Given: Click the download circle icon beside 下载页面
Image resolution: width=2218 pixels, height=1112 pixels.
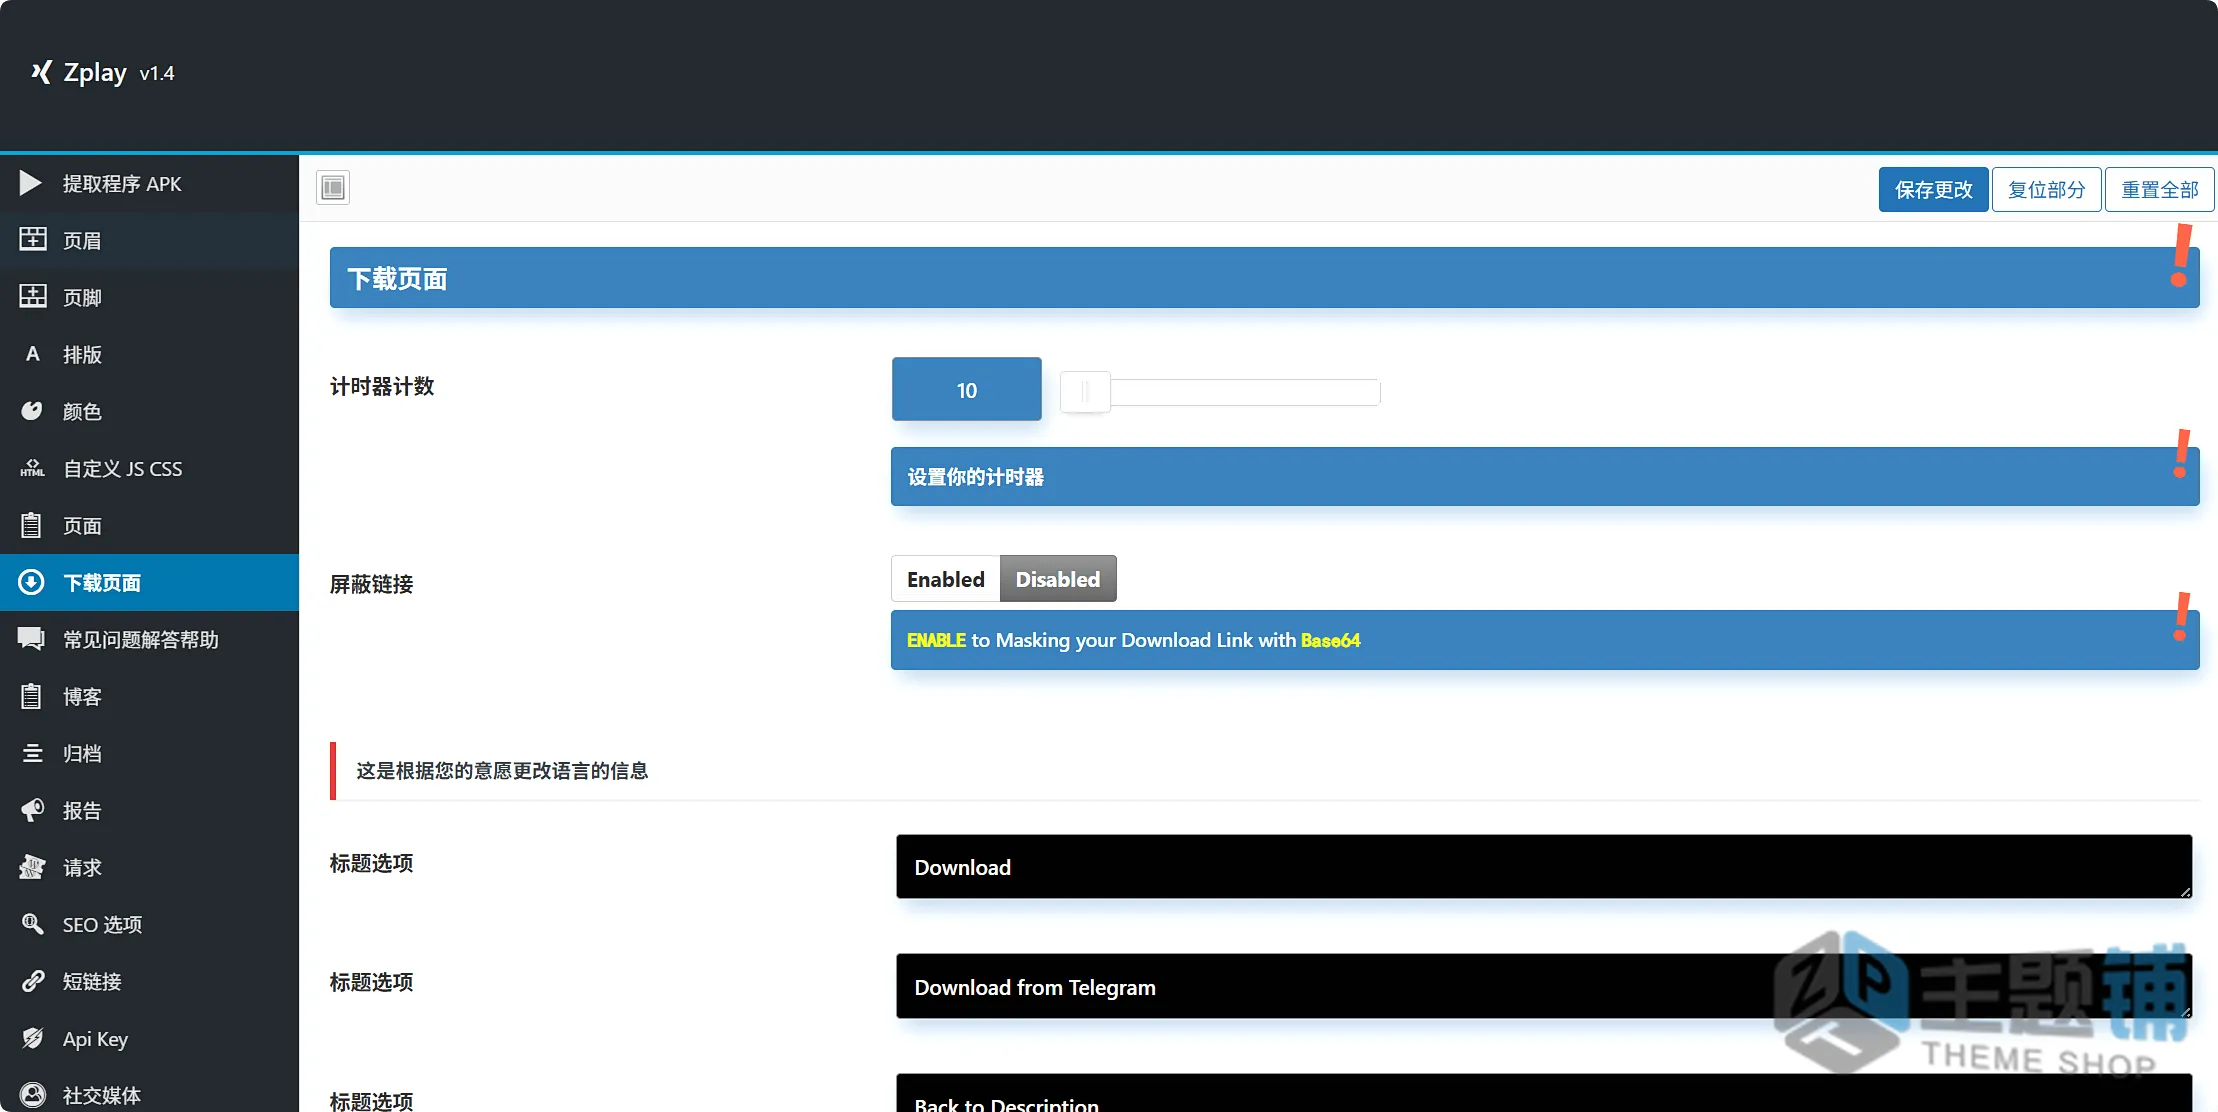Looking at the screenshot, I should pyautogui.click(x=32, y=582).
